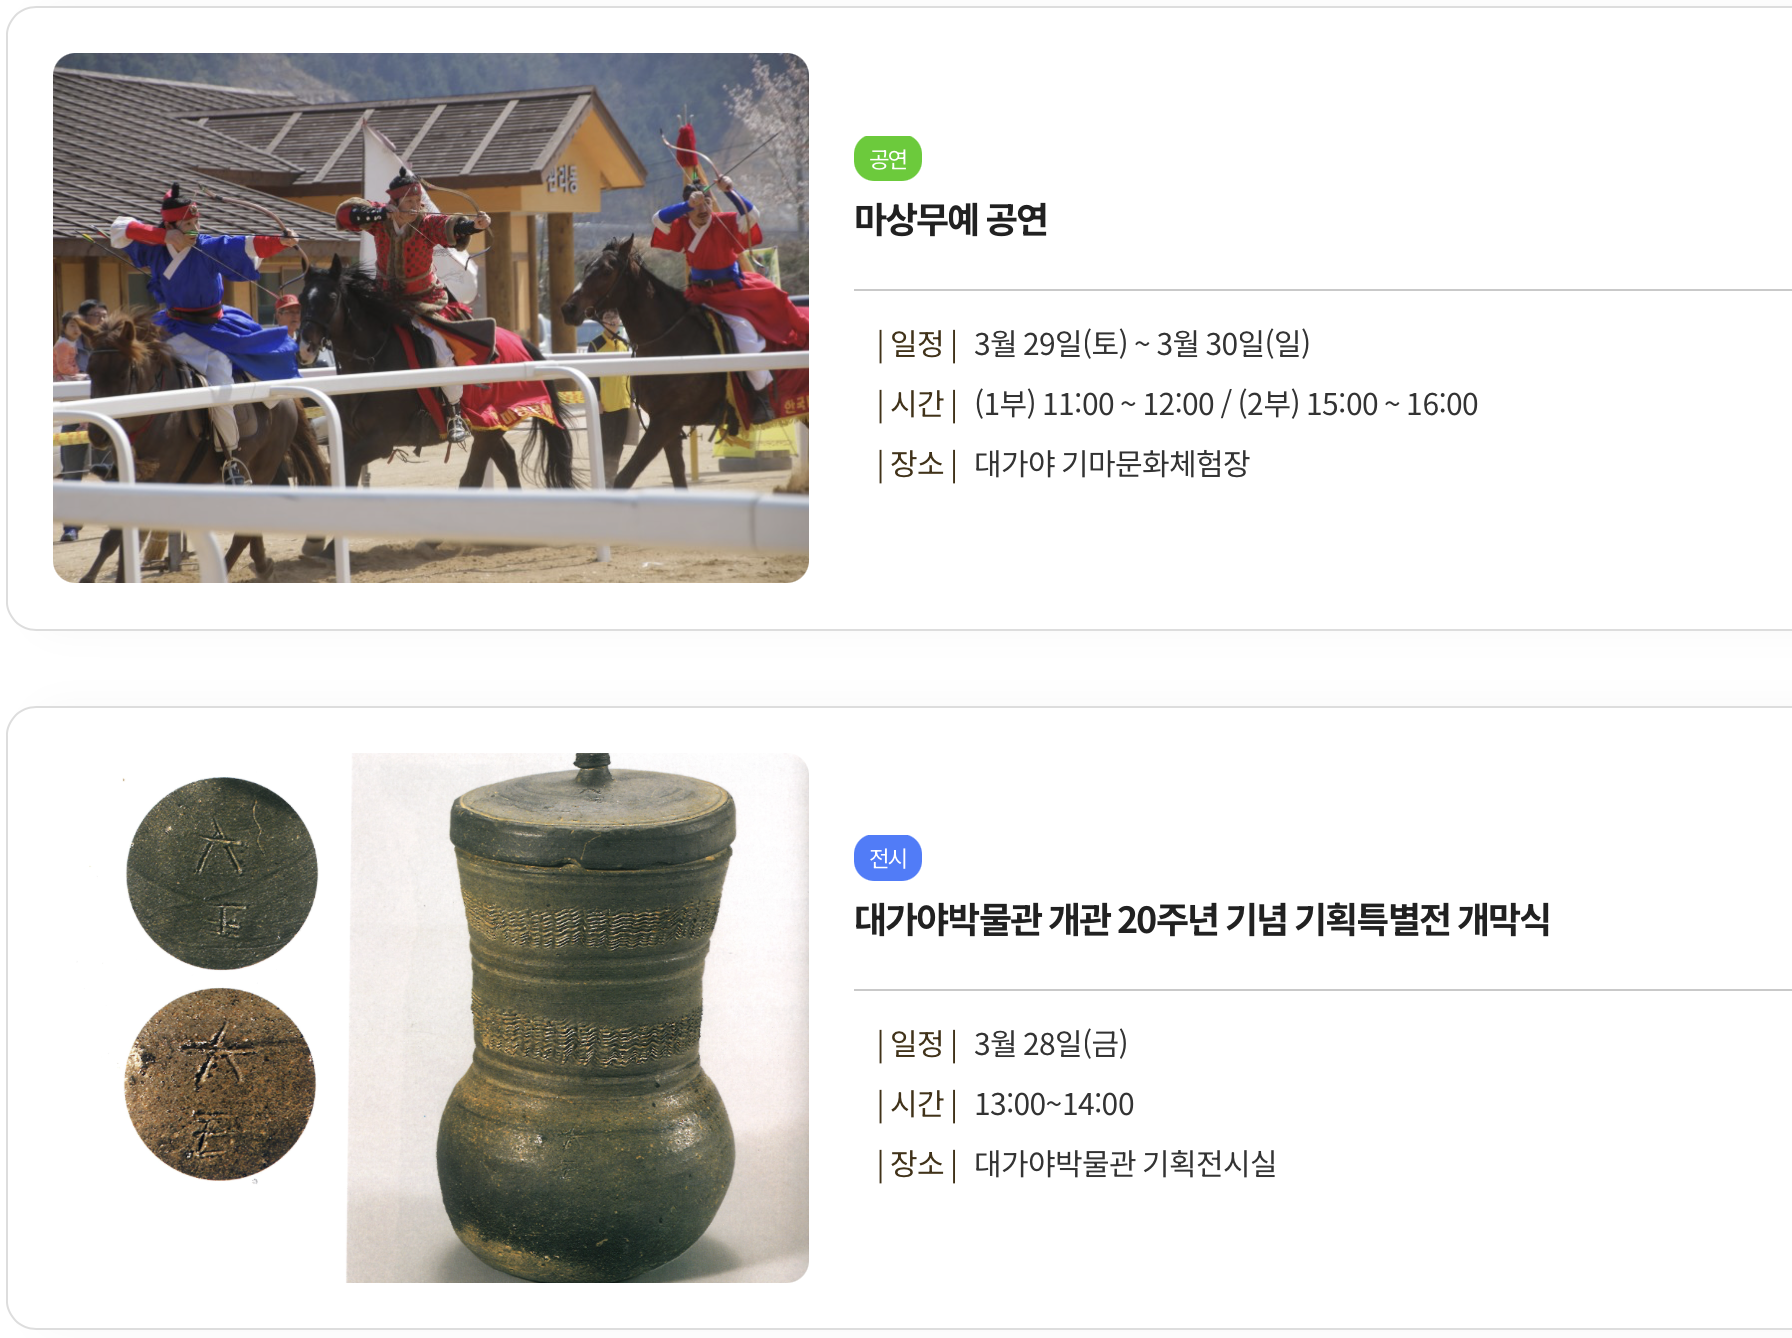The image size is (1792, 1338).
Task: Click the exhibition date 3월 28일(금)
Action: point(1050,1044)
